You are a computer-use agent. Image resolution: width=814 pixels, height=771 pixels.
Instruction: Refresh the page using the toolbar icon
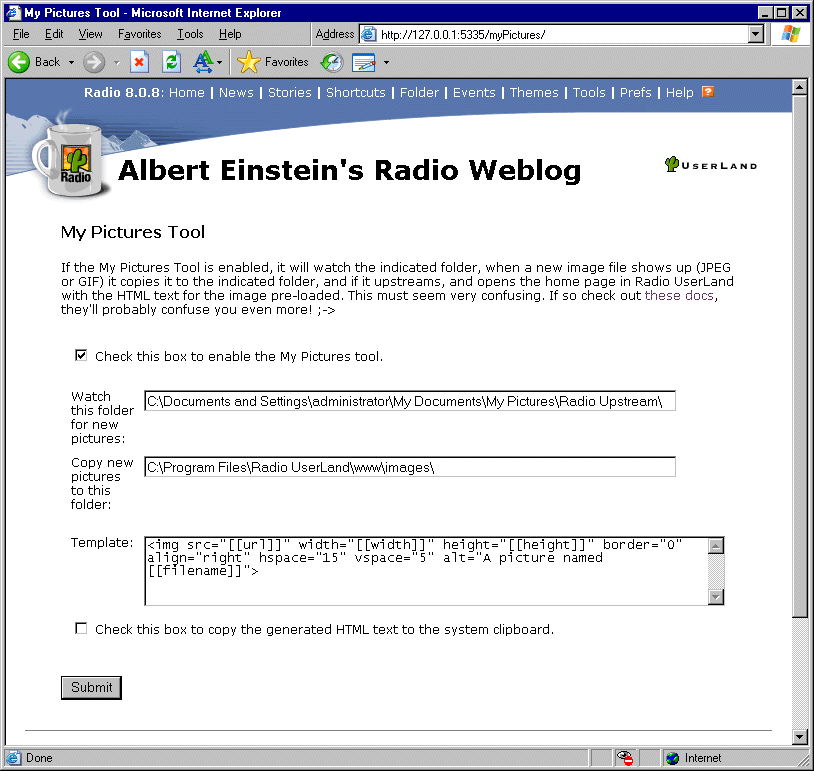[171, 62]
